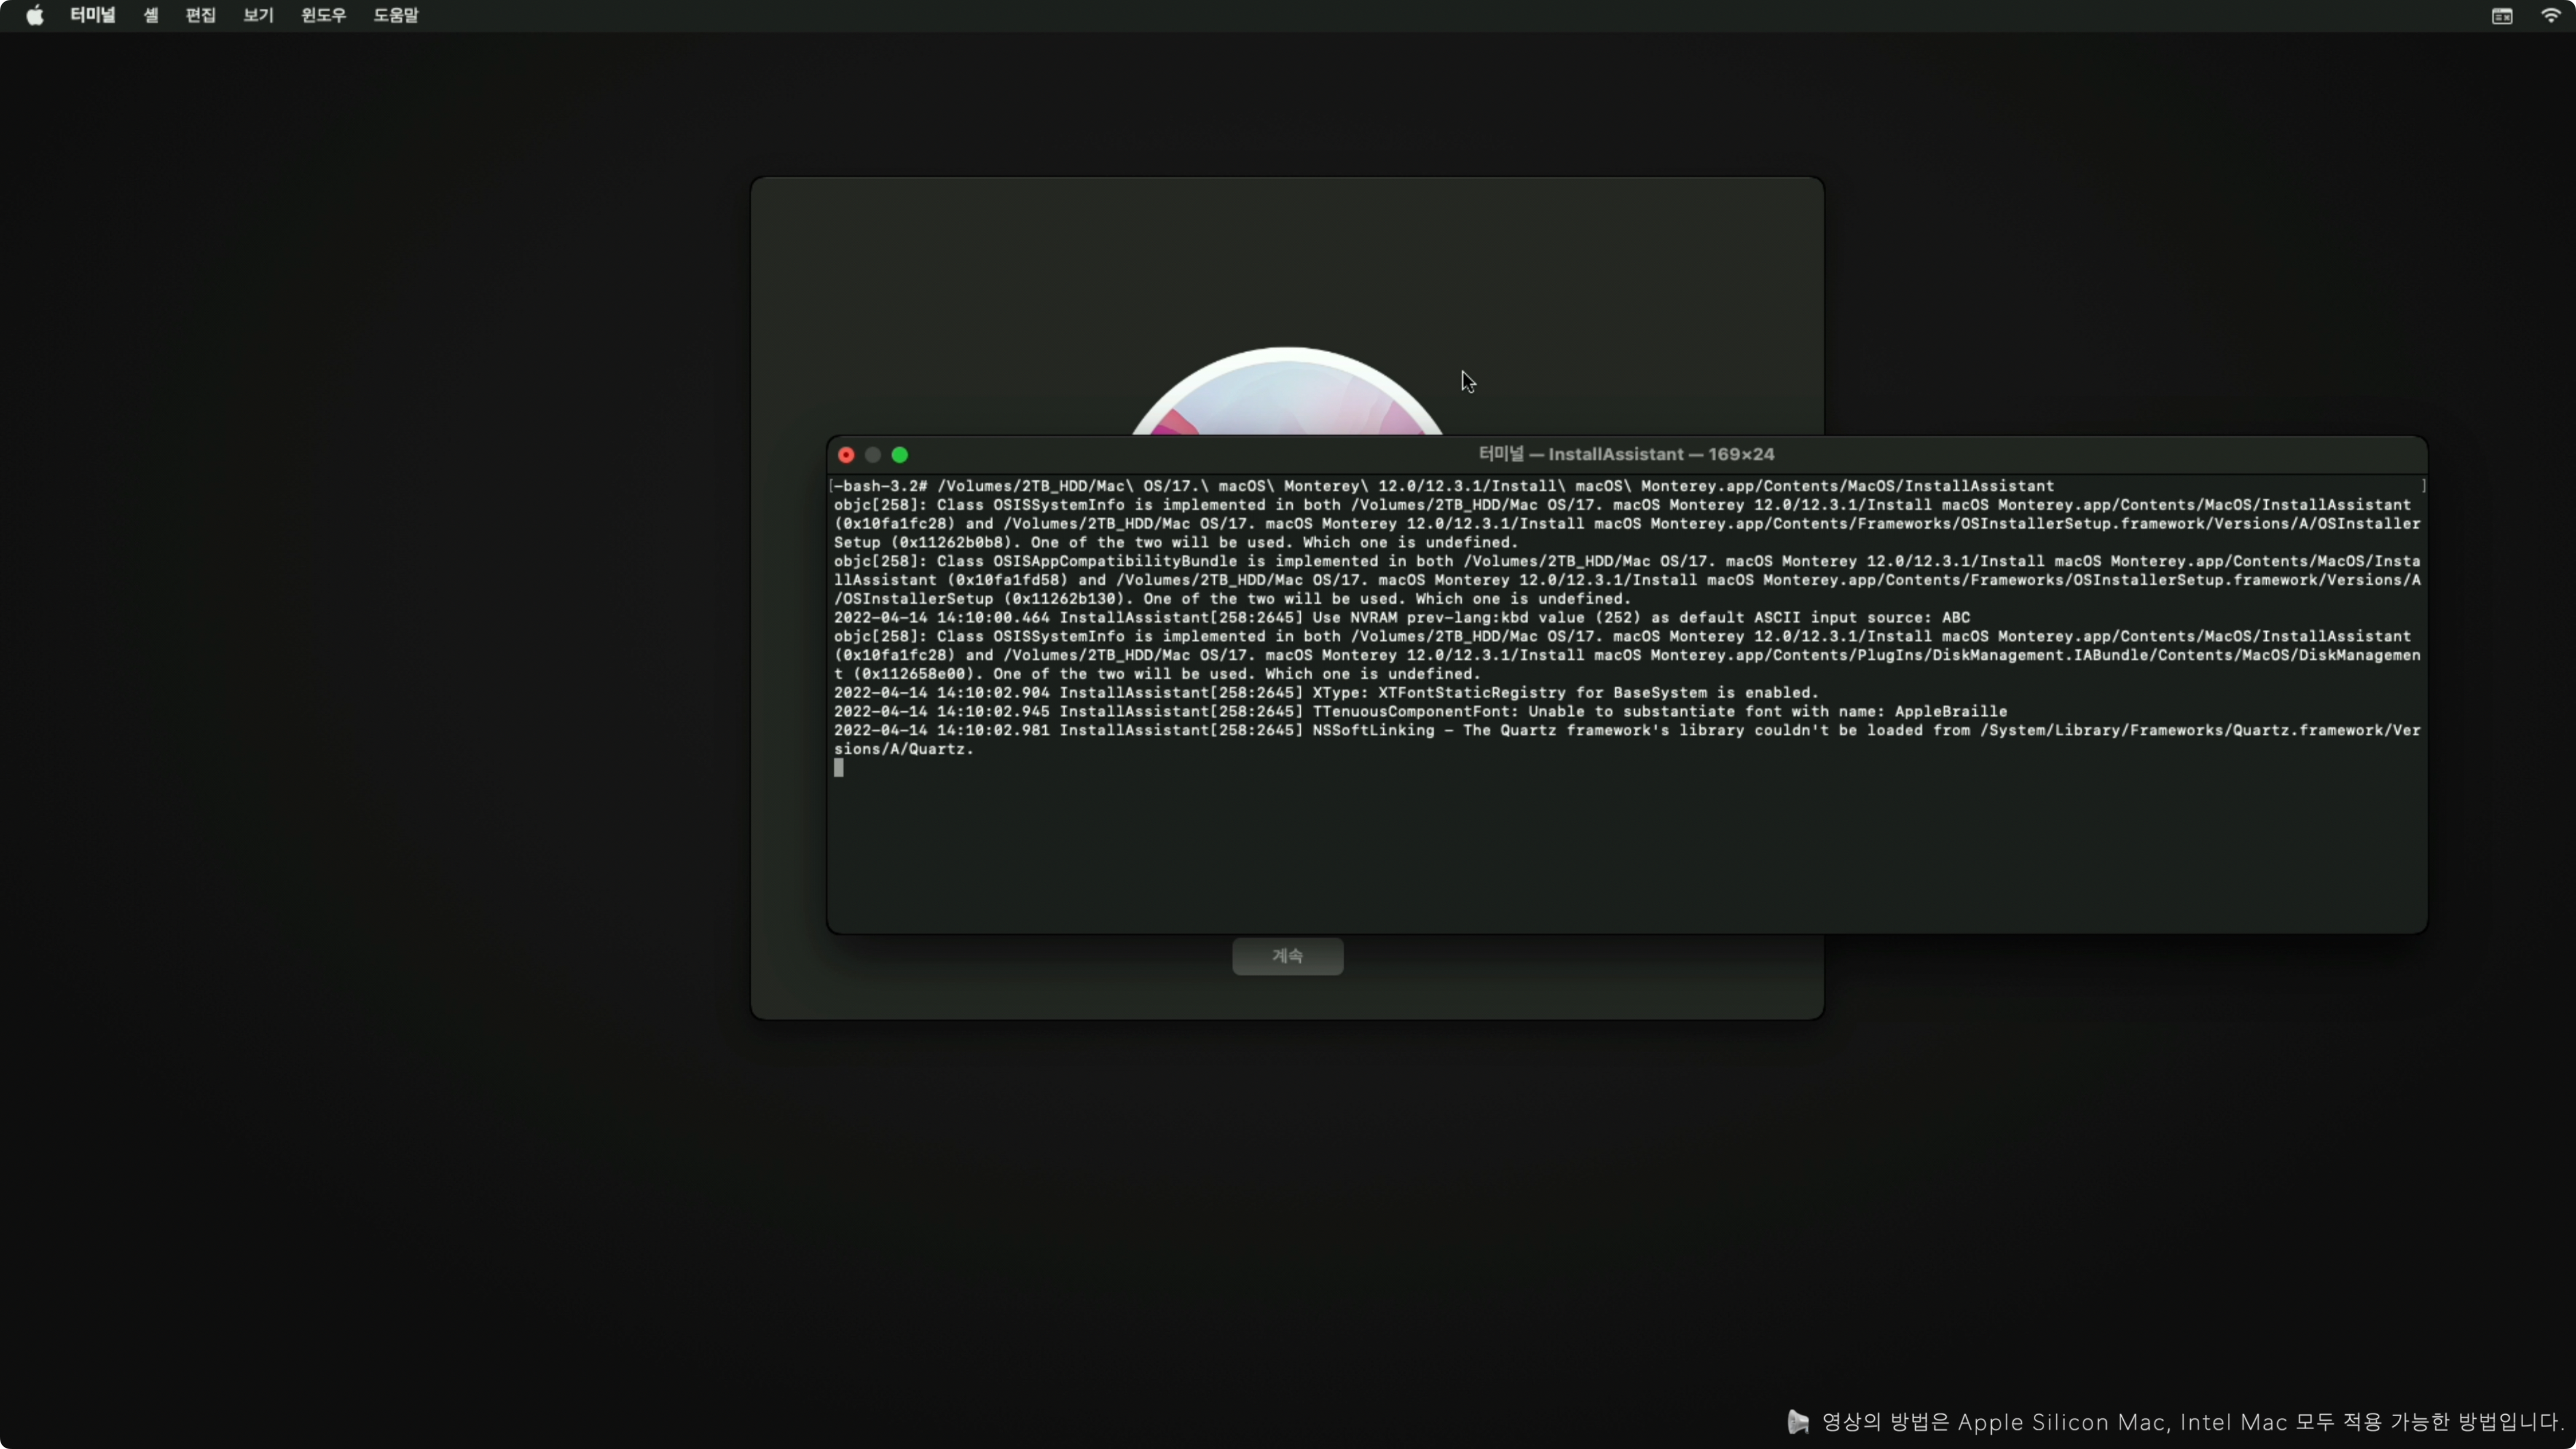
Task: Click the flag logo beside the bottom caption
Action: (1798, 1421)
